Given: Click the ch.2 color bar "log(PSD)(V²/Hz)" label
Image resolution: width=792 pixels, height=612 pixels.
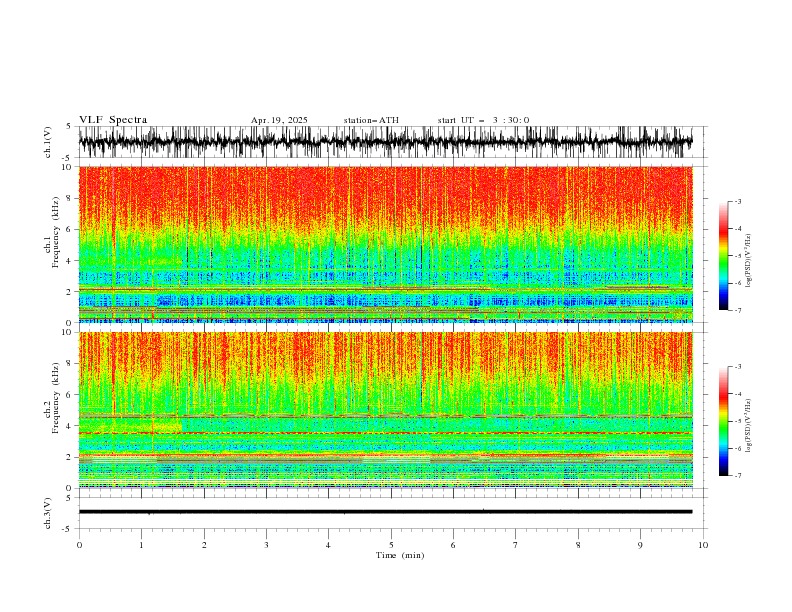Looking at the screenshot, I should pos(749,426).
